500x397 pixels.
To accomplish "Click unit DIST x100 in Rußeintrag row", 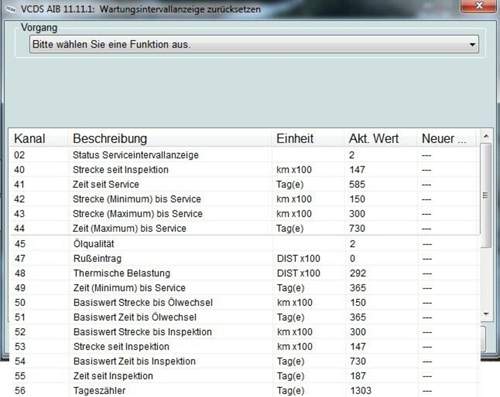I will tap(298, 258).
